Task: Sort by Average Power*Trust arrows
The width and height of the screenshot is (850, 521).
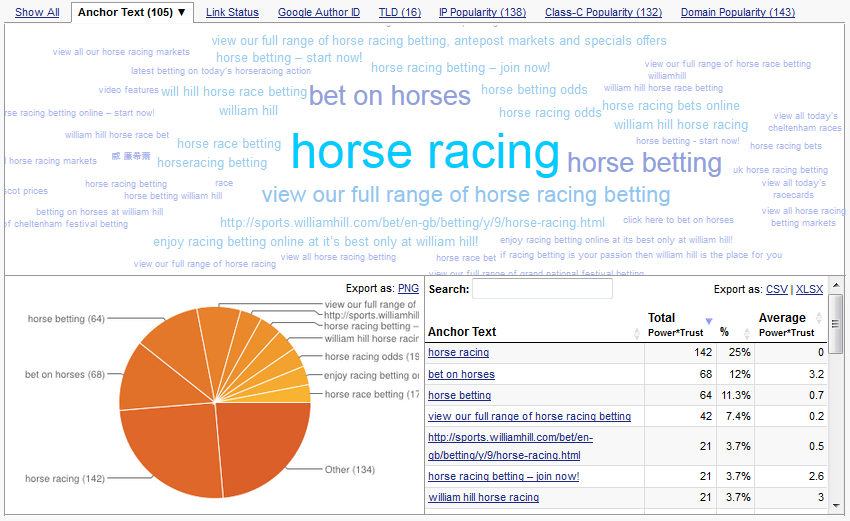Action: point(819,318)
